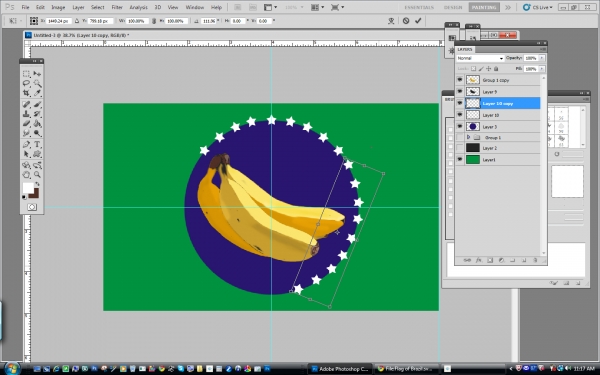Toggle maintain aspect ratio link icon

click(x=154, y=21)
